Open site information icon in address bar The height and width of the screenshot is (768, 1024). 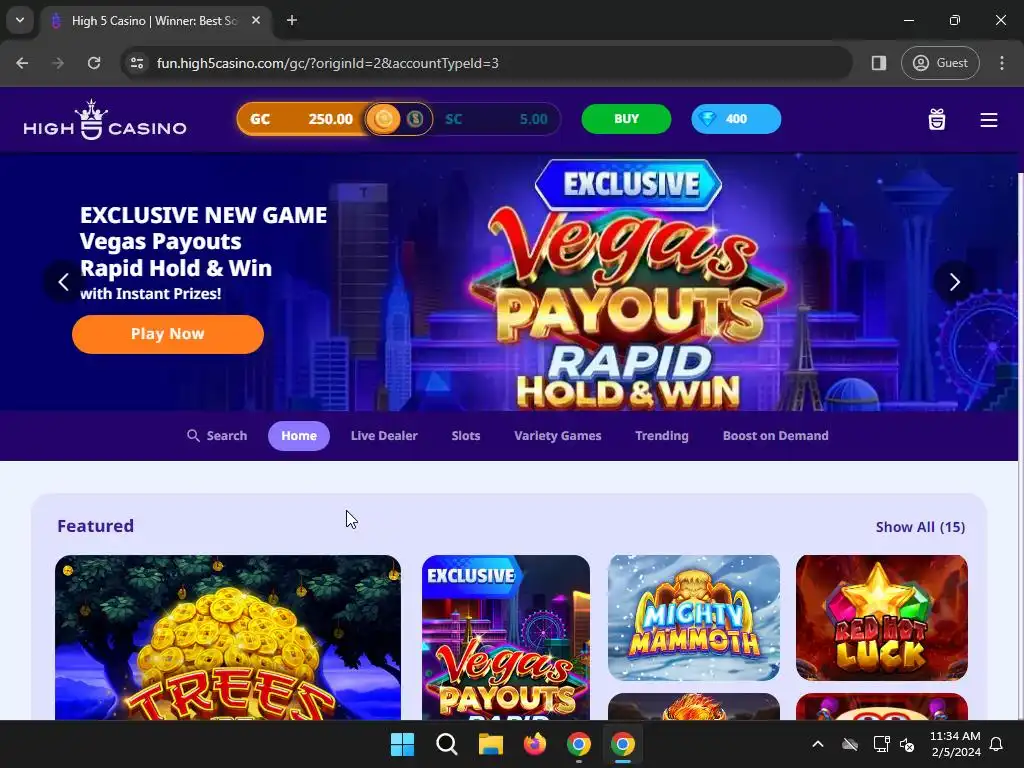coord(137,63)
